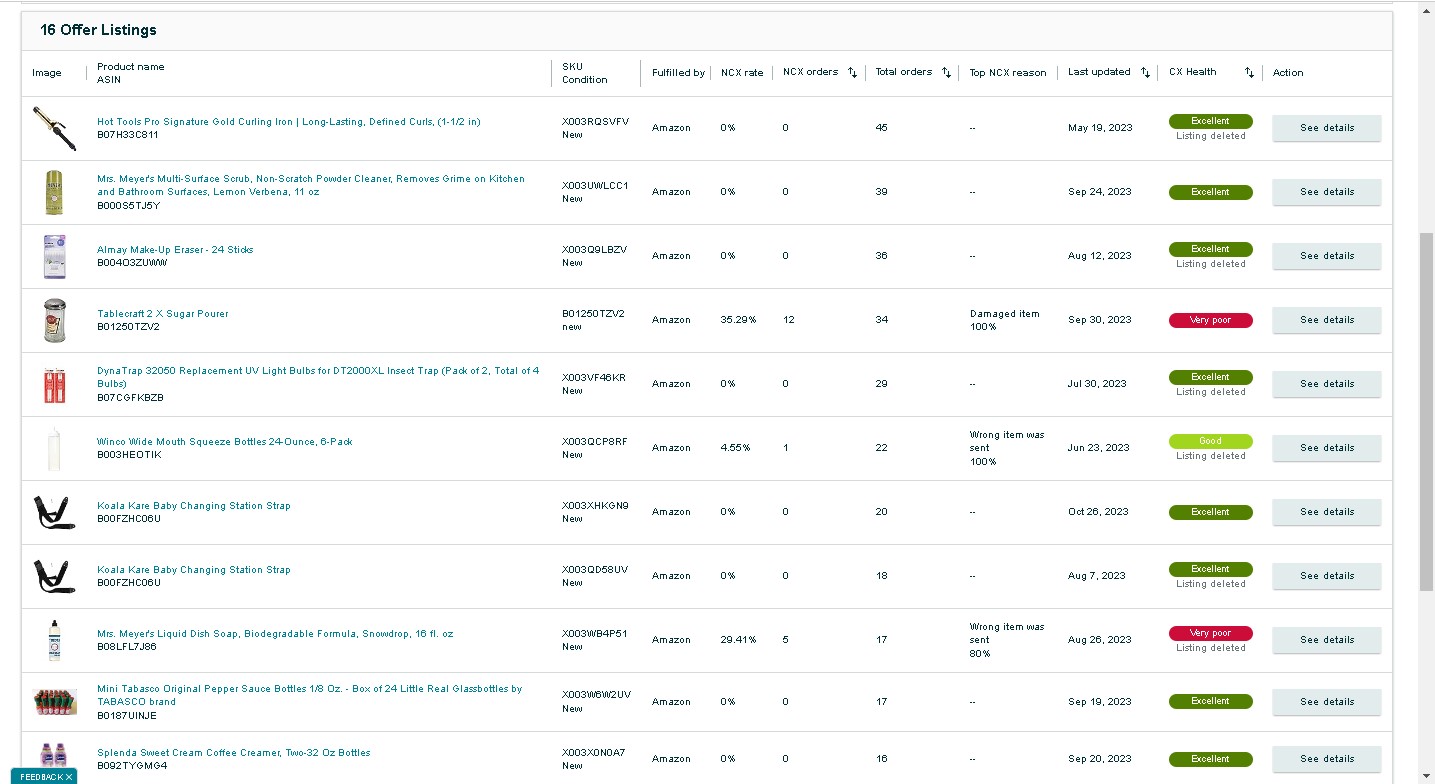Screen dimensions: 1435x784
Task: Open the DynaTrap 32050 Replacement UV Bulbs link
Action: coord(318,377)
